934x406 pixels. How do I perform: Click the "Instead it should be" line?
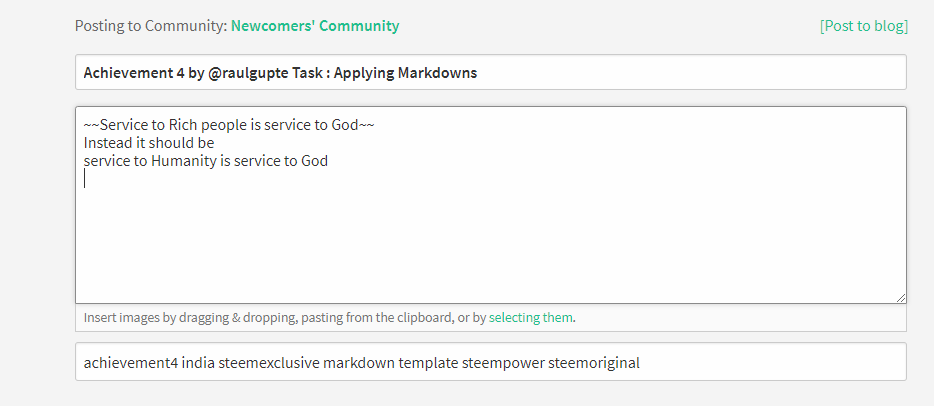tap(149, 143)
